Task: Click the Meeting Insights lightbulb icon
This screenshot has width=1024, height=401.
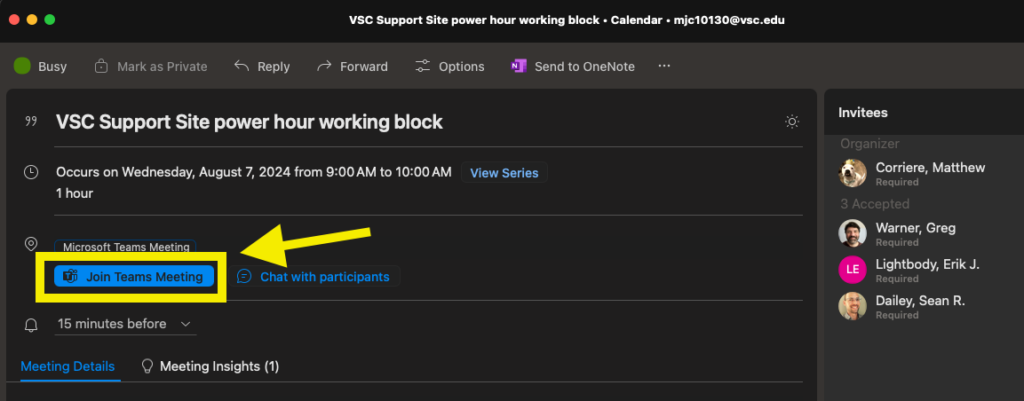Action: point(148,366)
